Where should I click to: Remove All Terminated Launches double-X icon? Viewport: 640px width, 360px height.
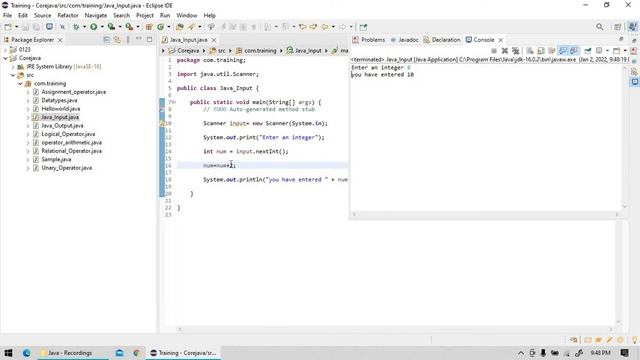click(516, 51)
